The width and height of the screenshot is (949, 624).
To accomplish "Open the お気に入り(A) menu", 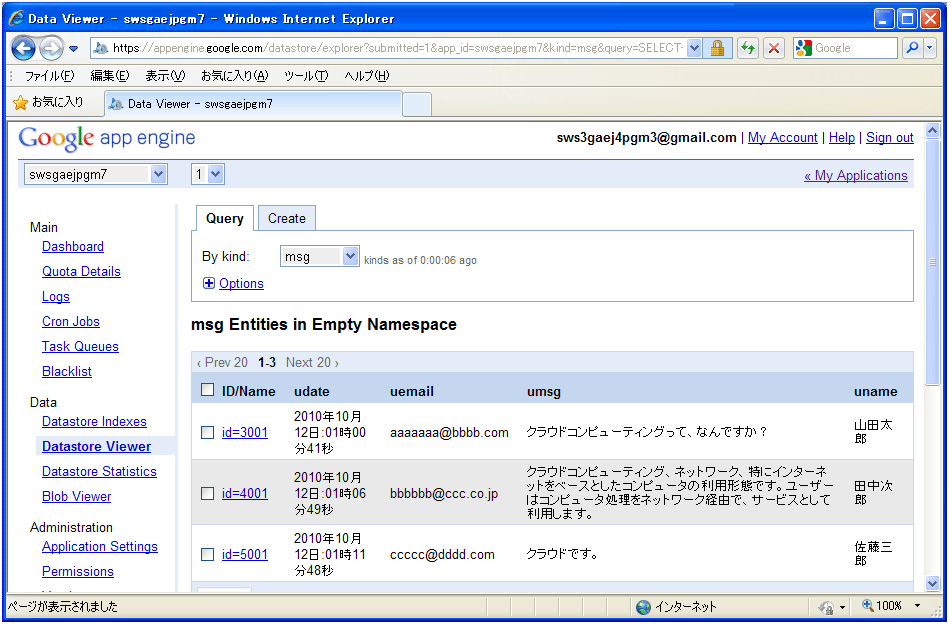I will click(x=234, y=76).
